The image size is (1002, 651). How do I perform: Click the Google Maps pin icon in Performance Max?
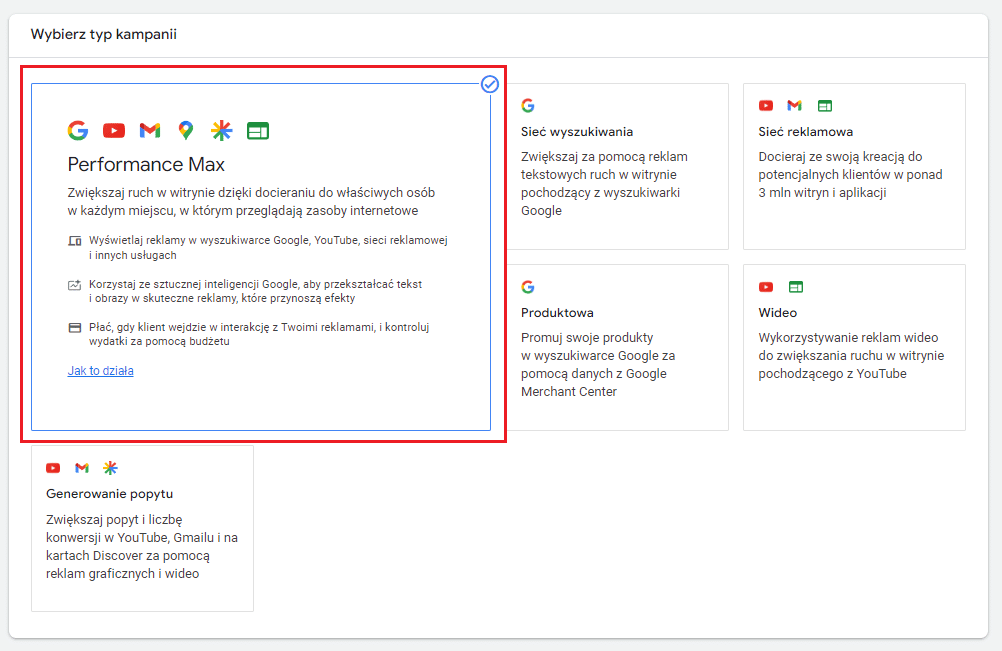185,130
